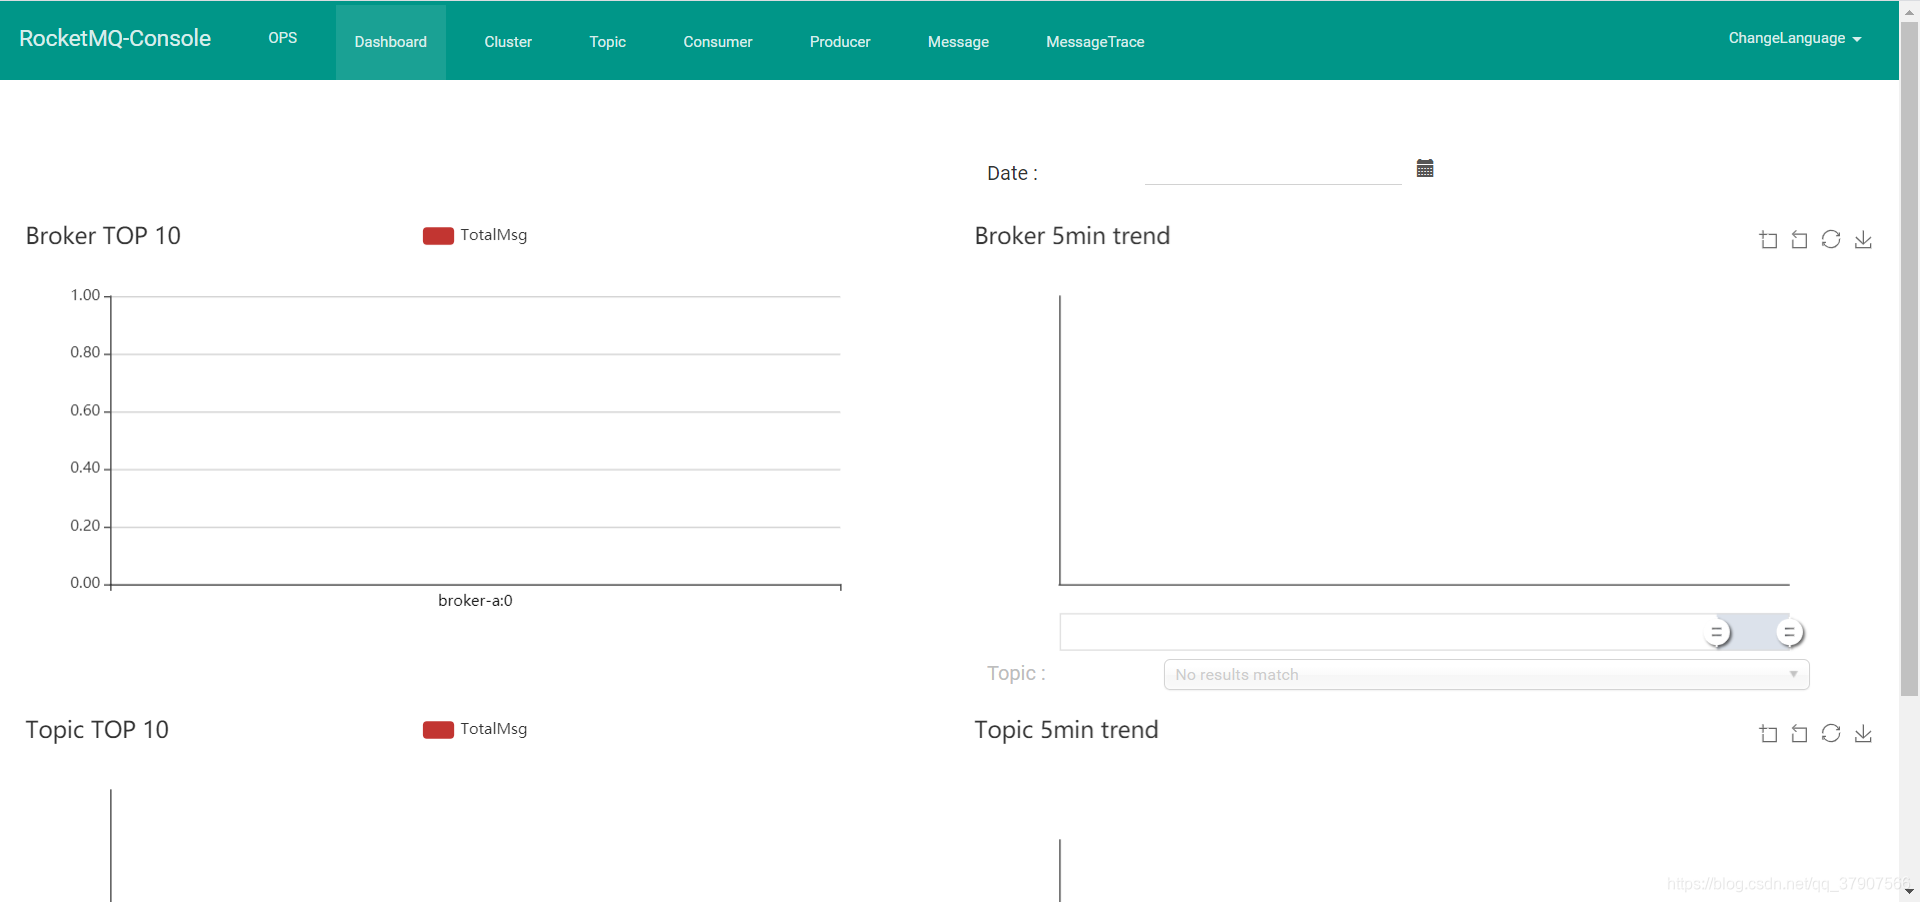Click zoom reset icon in Broker 5min trend
The height and width of the screenshot is (902, 1920).
[x=1799, y=240]
